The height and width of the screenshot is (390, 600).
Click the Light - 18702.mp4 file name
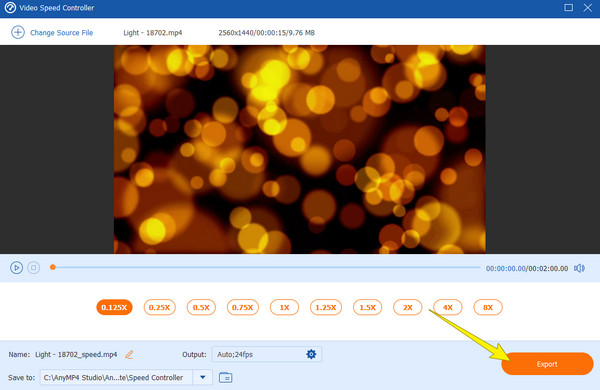pyautogui.click(x=153, y=33)
